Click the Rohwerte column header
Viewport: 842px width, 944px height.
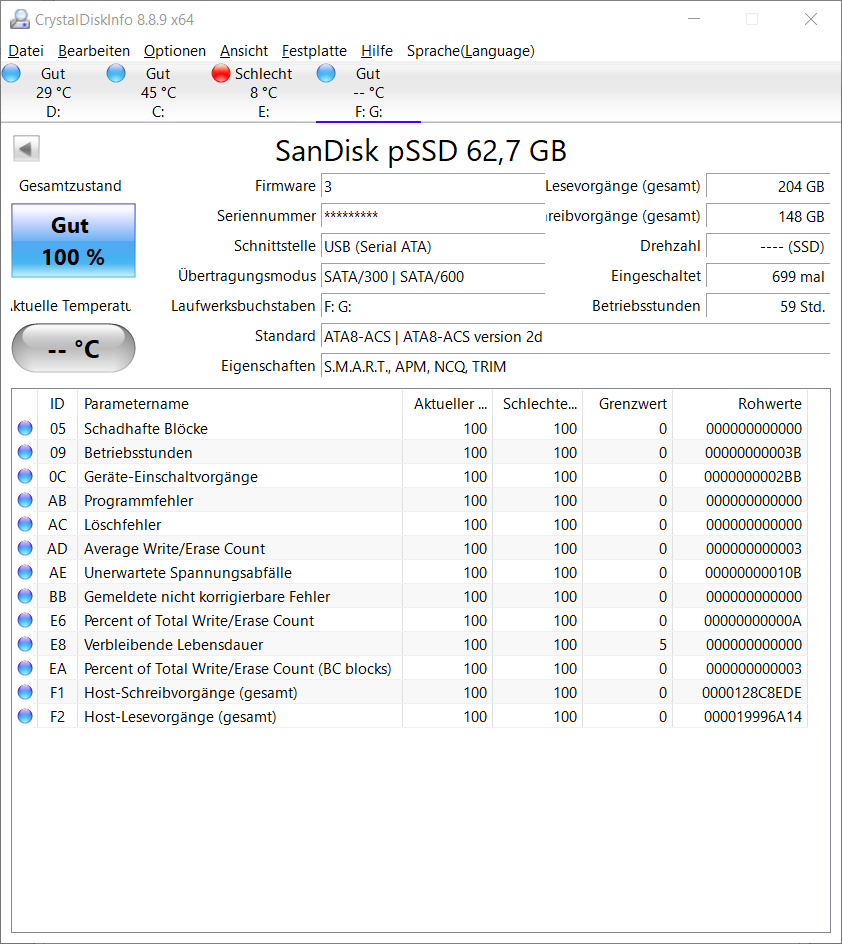740,403
